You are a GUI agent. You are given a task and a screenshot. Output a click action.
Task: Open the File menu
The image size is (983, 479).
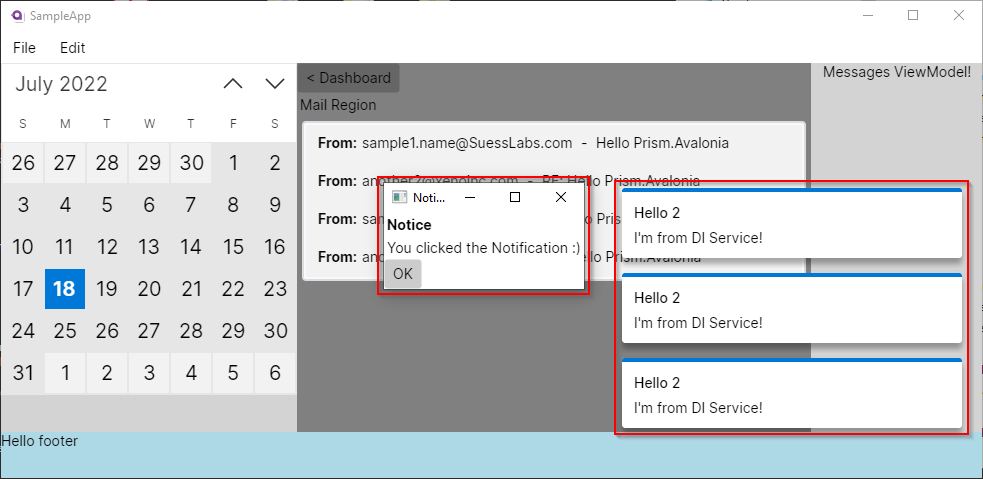(24, 48)
